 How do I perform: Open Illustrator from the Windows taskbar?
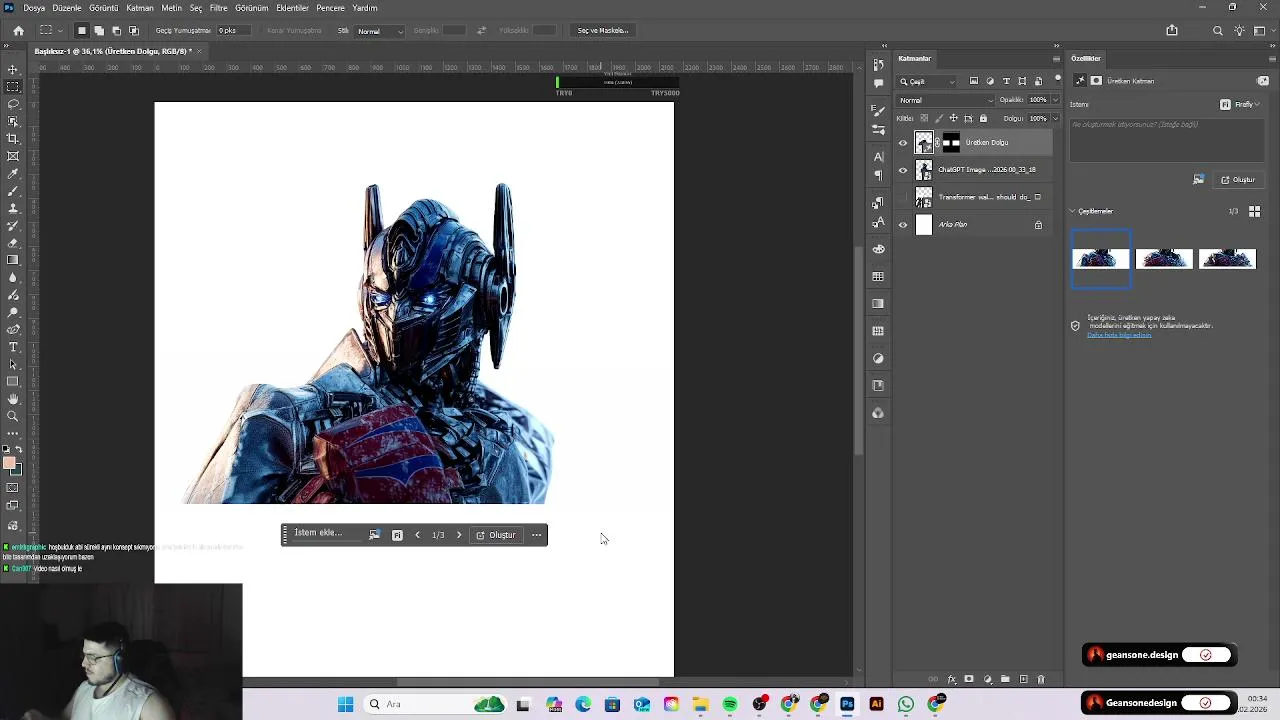[x=876, y=704]
